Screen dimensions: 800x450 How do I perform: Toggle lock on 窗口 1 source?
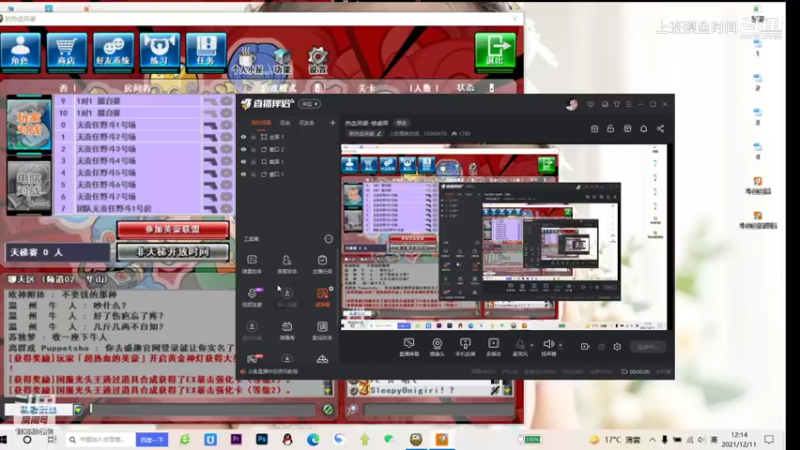(x=253, y=174)
